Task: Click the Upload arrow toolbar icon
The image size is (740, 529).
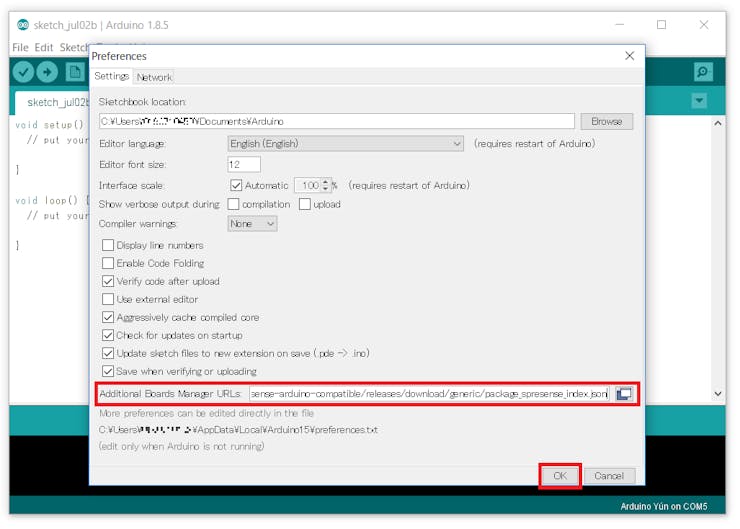Action: (x=47, y=72)
